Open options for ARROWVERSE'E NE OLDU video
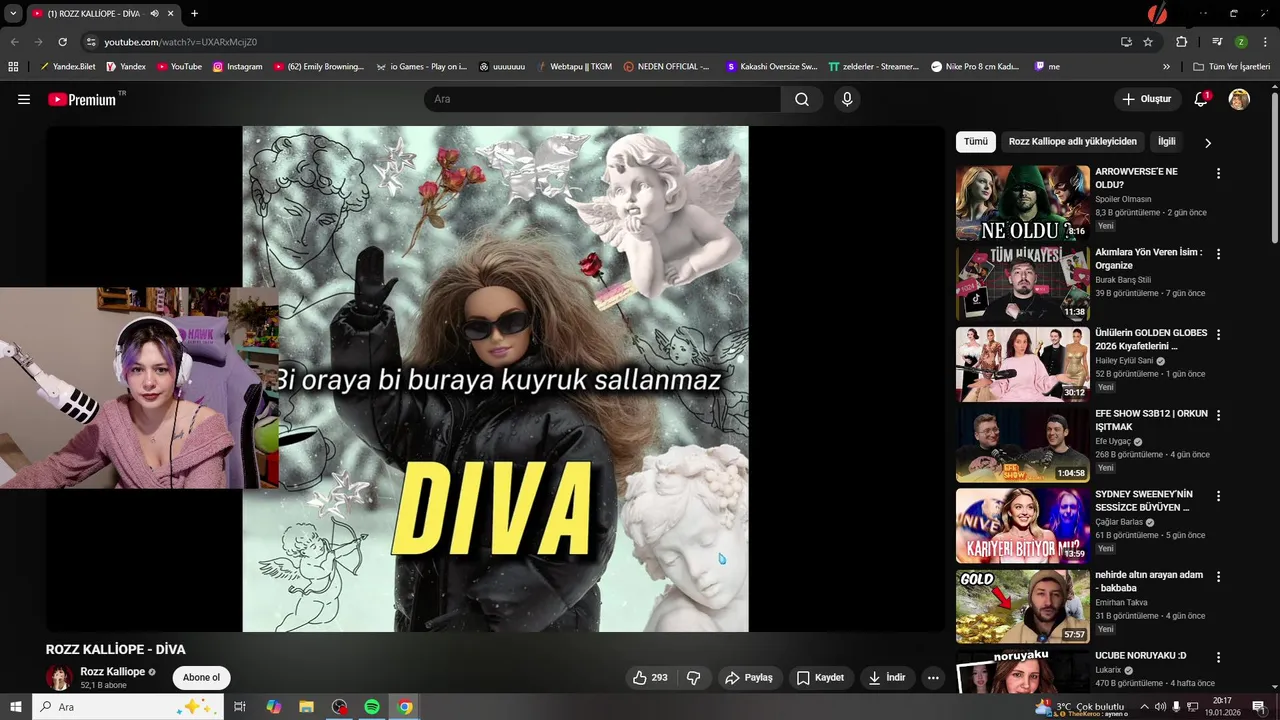The width and height of the screenshot is (1280, 720). pyautogui.click(x=1218, y=173)
